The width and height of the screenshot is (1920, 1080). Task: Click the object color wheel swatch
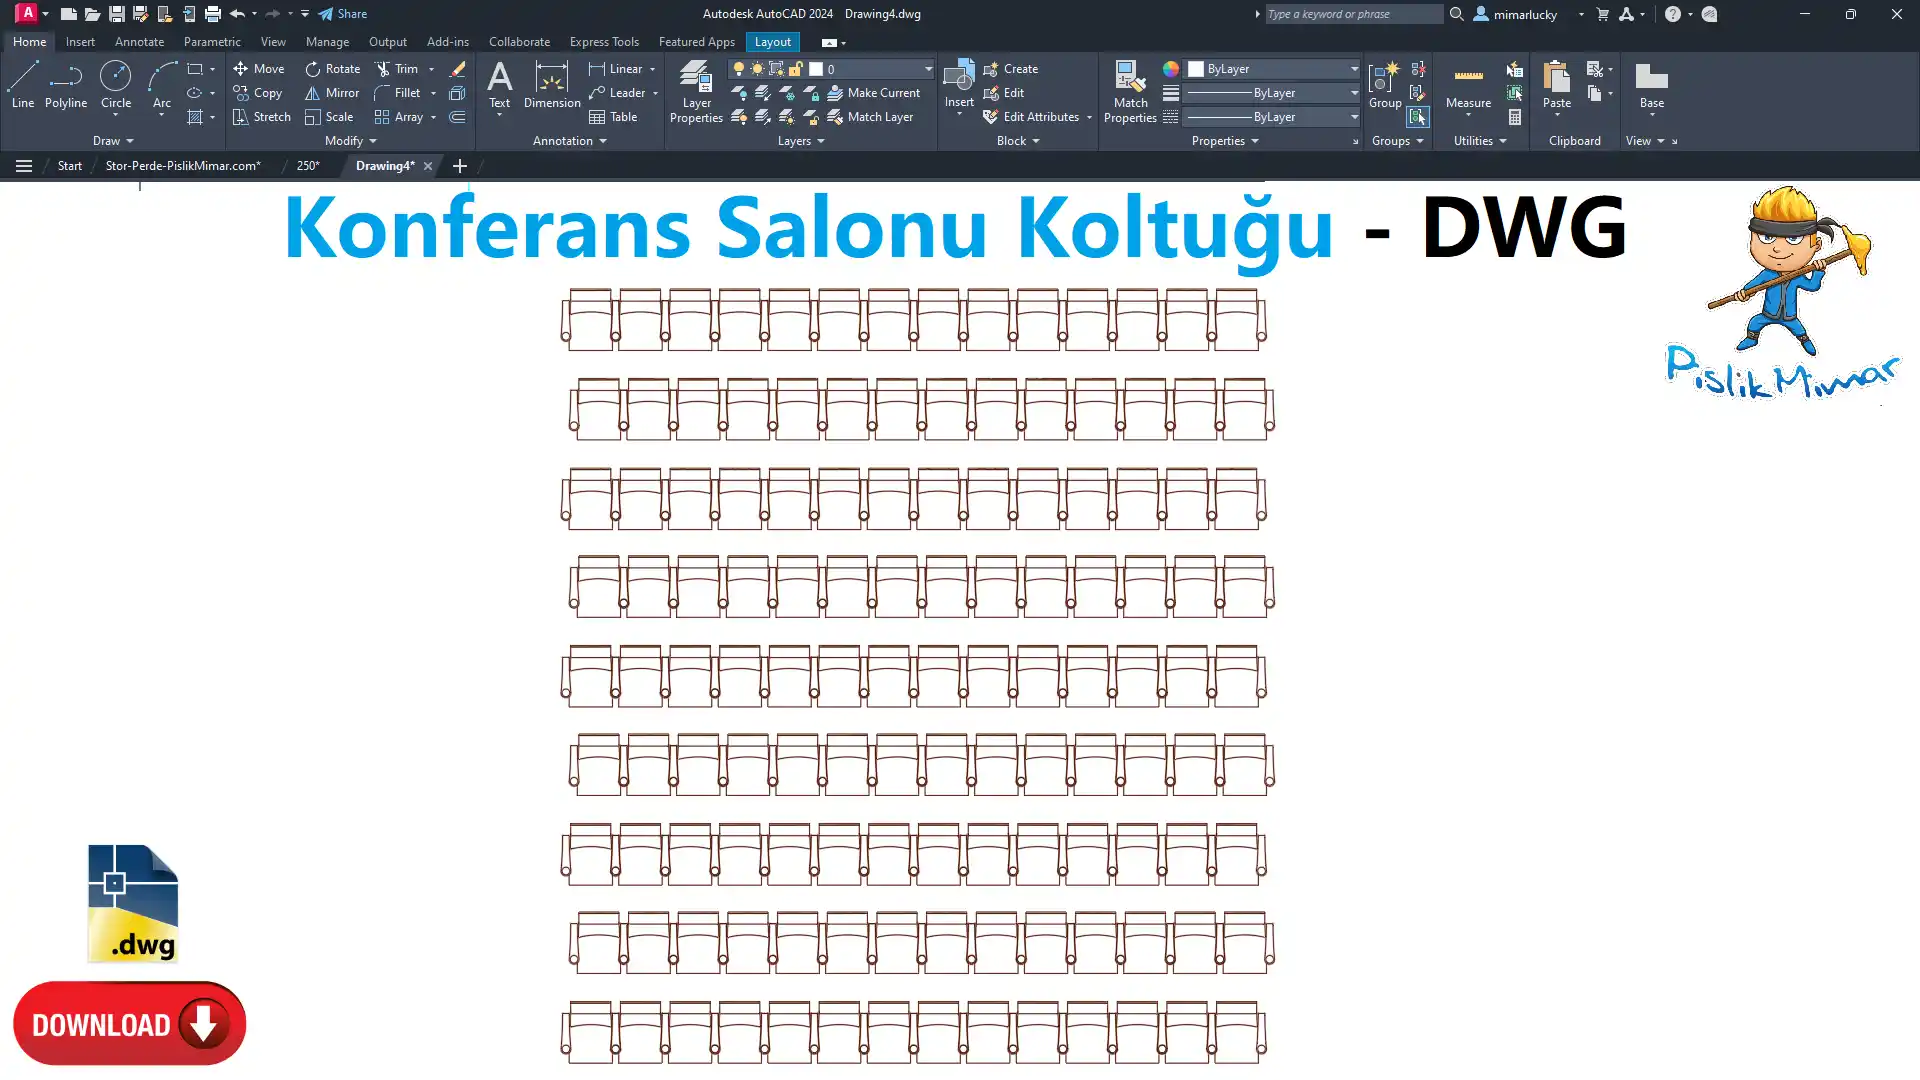[1171, 69]
